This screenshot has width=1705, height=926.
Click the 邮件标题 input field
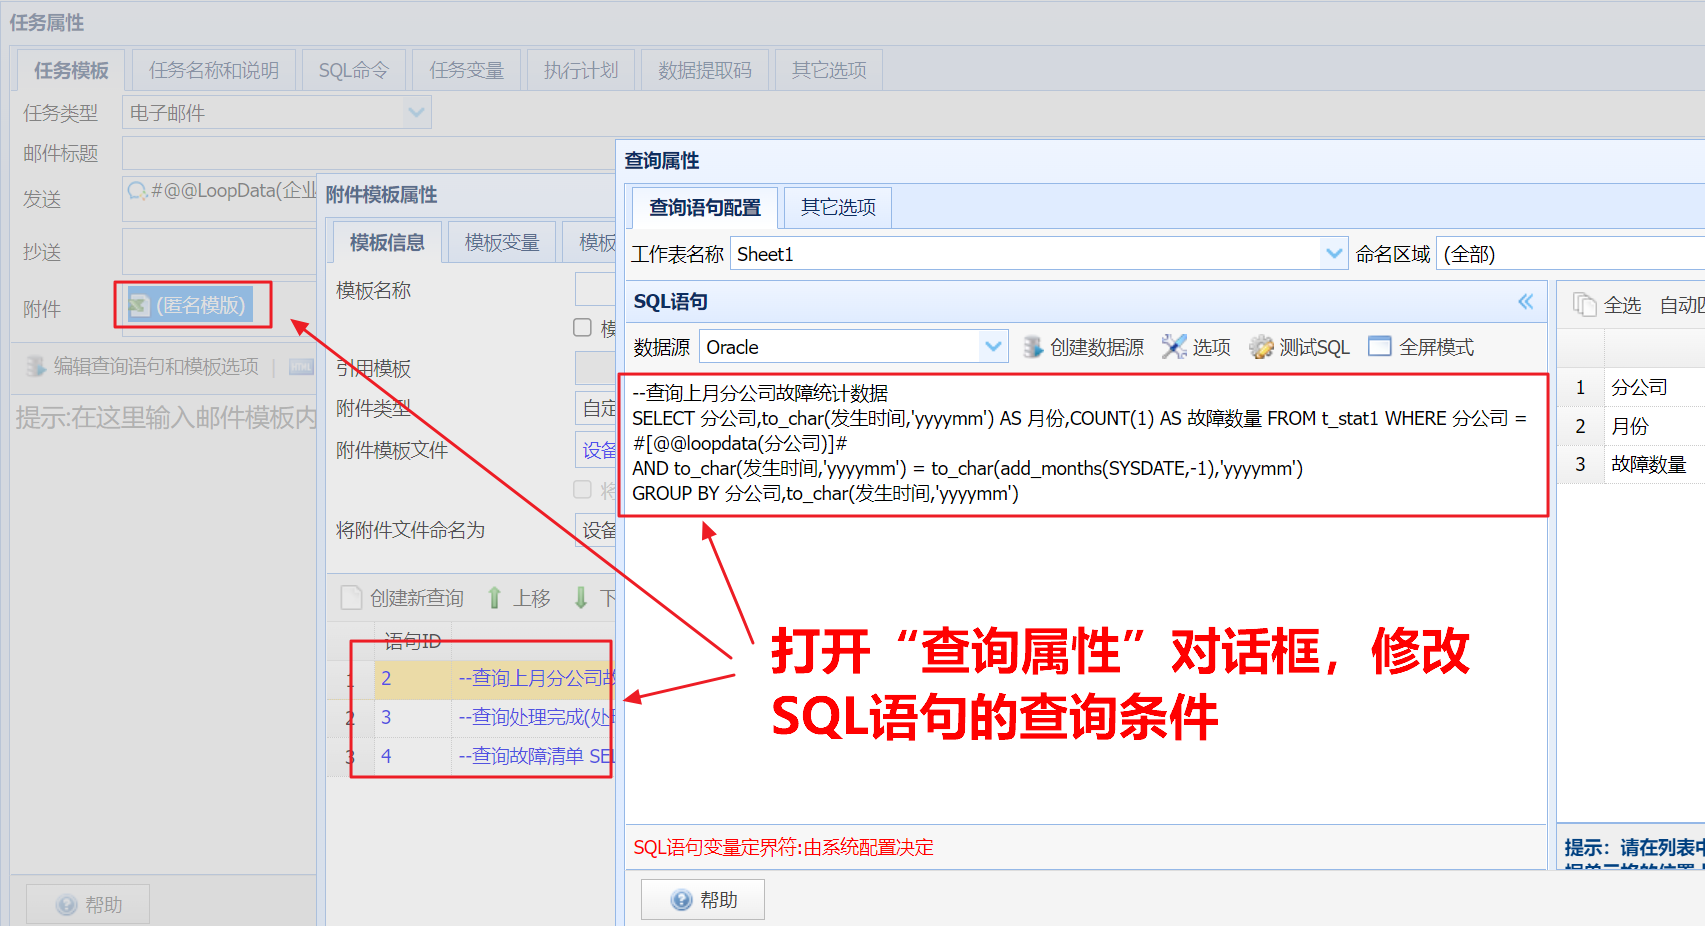pyautogui.click(x=368, y=153)
